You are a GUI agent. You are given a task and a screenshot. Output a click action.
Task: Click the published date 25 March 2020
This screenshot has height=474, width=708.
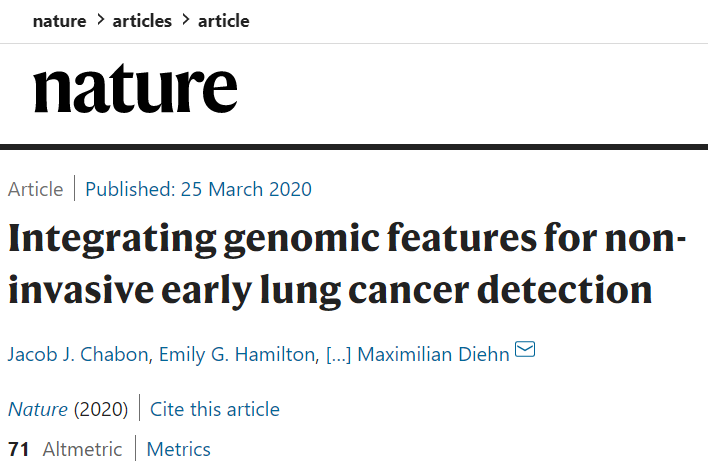pyautogui.click(x=198, y=189)
